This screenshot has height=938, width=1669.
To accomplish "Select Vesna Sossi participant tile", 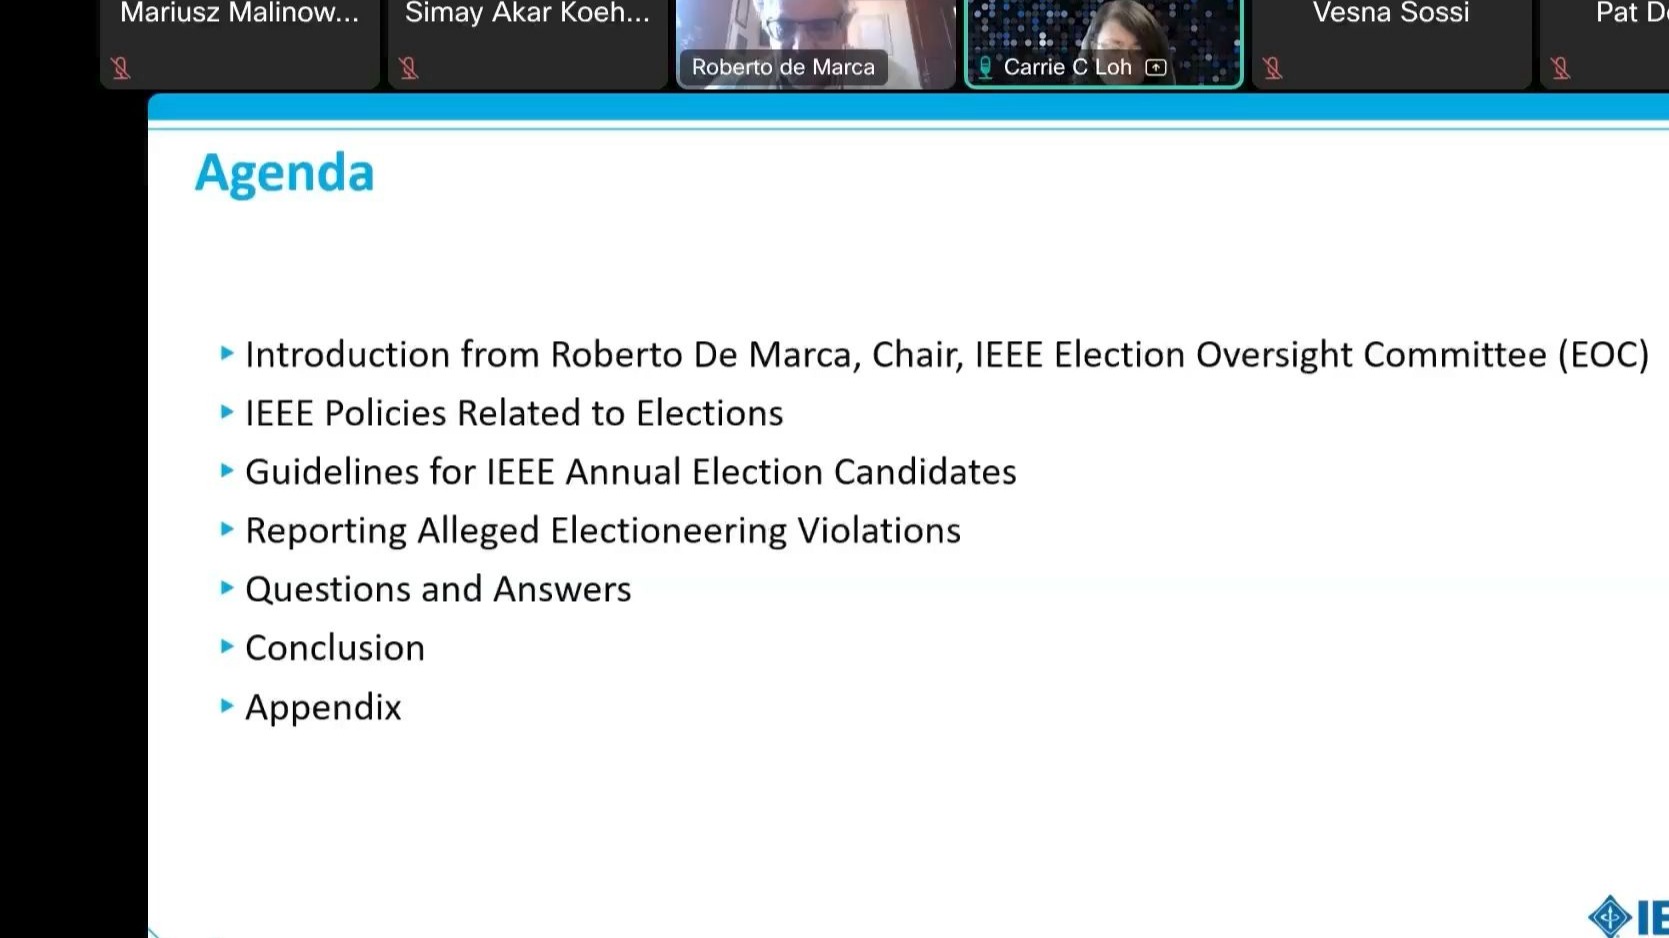I will pos(1392,44).
